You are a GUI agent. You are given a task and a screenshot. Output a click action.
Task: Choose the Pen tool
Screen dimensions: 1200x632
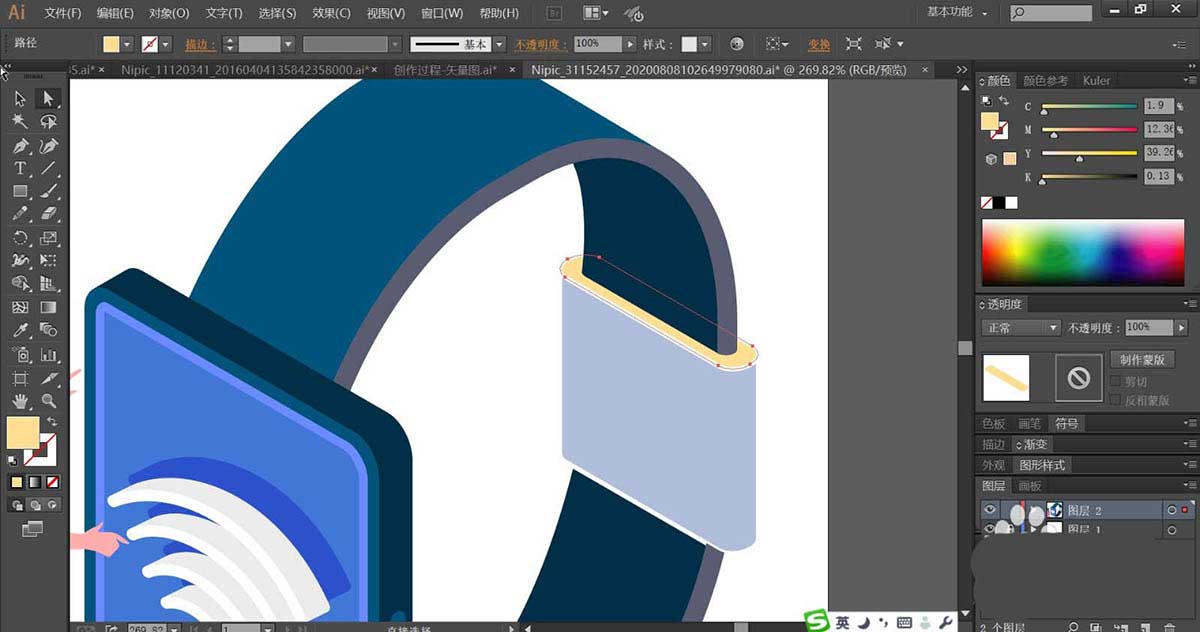coord(19,146)
